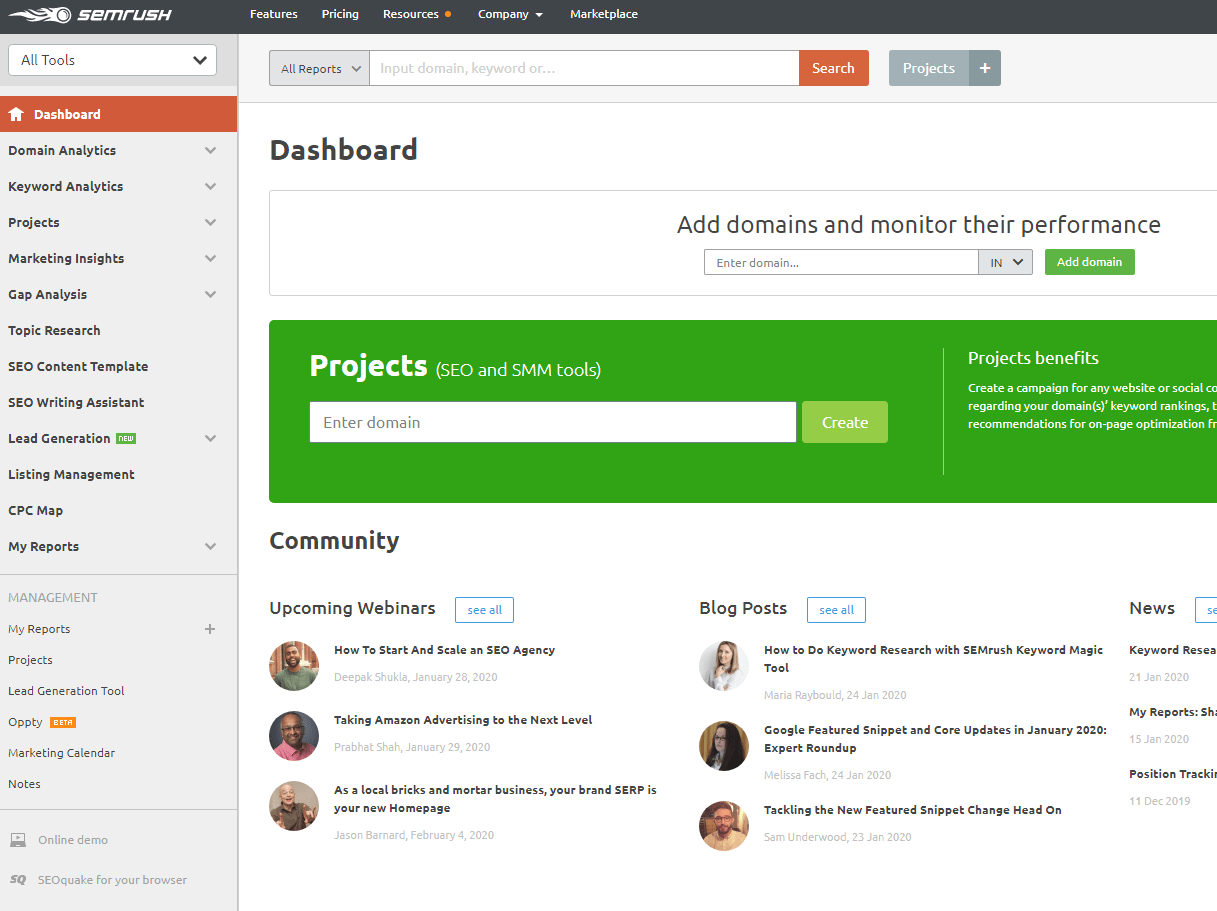
Task: Open Listing Management
Action: pos(71,474)
